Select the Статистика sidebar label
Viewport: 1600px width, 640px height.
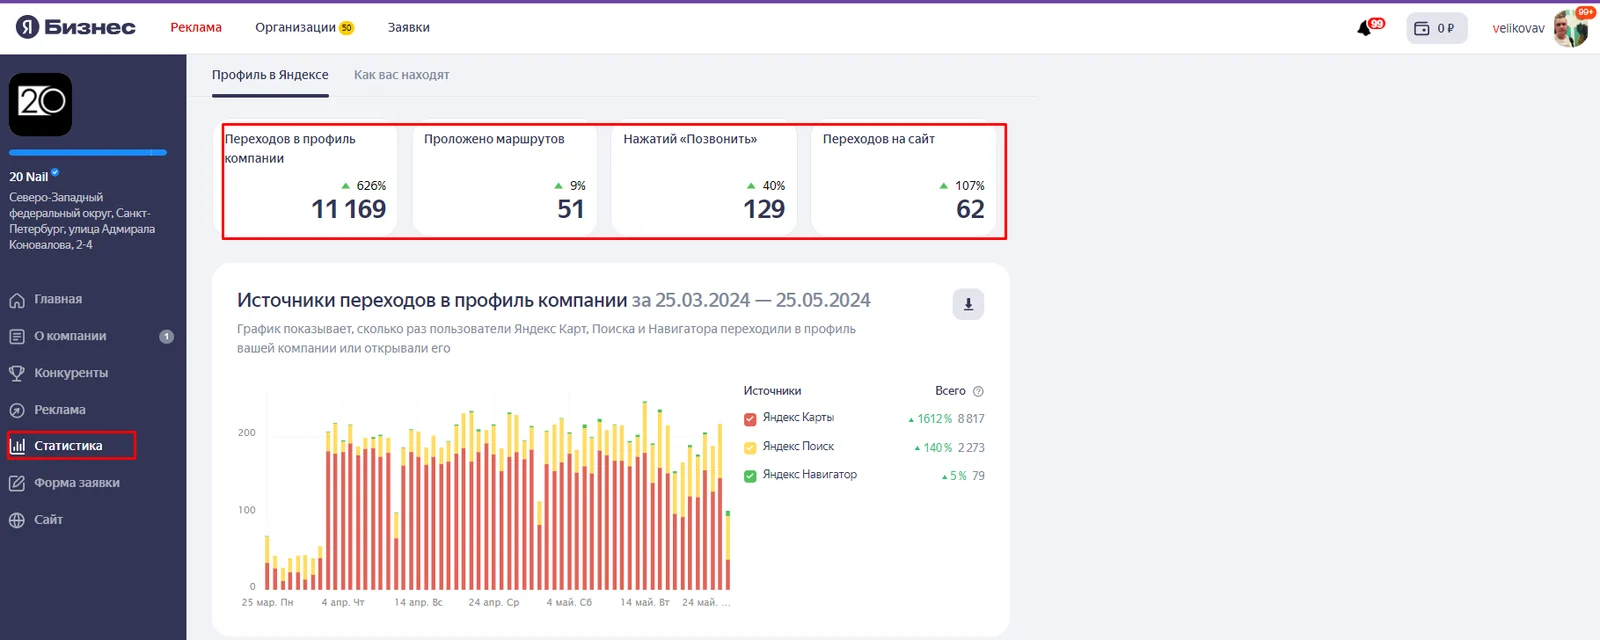coord(68,446)
